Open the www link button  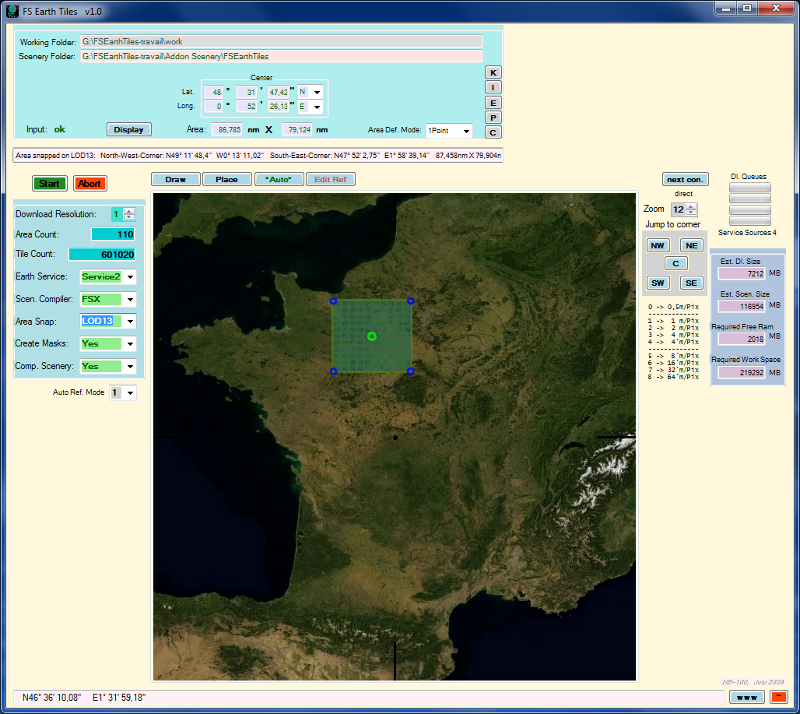746,697
